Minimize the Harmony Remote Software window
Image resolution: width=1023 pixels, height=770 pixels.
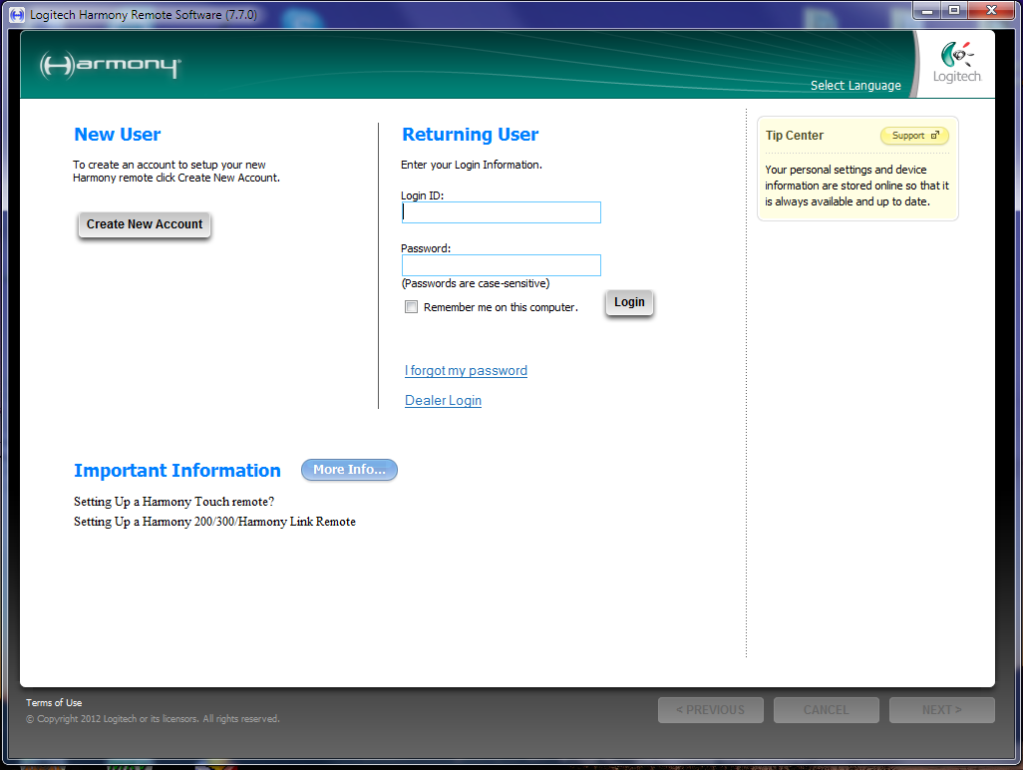(926, 11)
